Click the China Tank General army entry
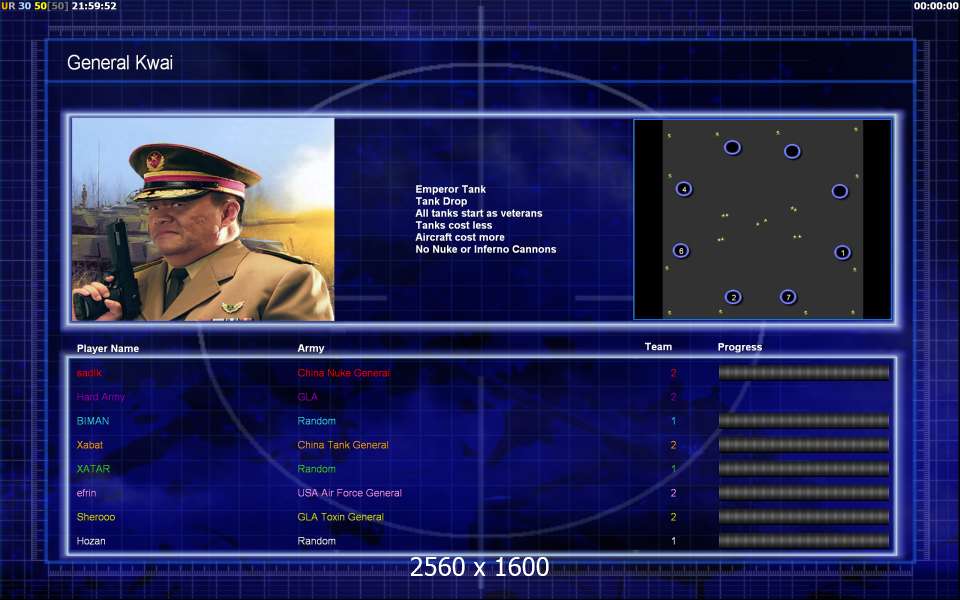This screenshot has height=600, width=960. pyautogui.click(x=343, y=445)
